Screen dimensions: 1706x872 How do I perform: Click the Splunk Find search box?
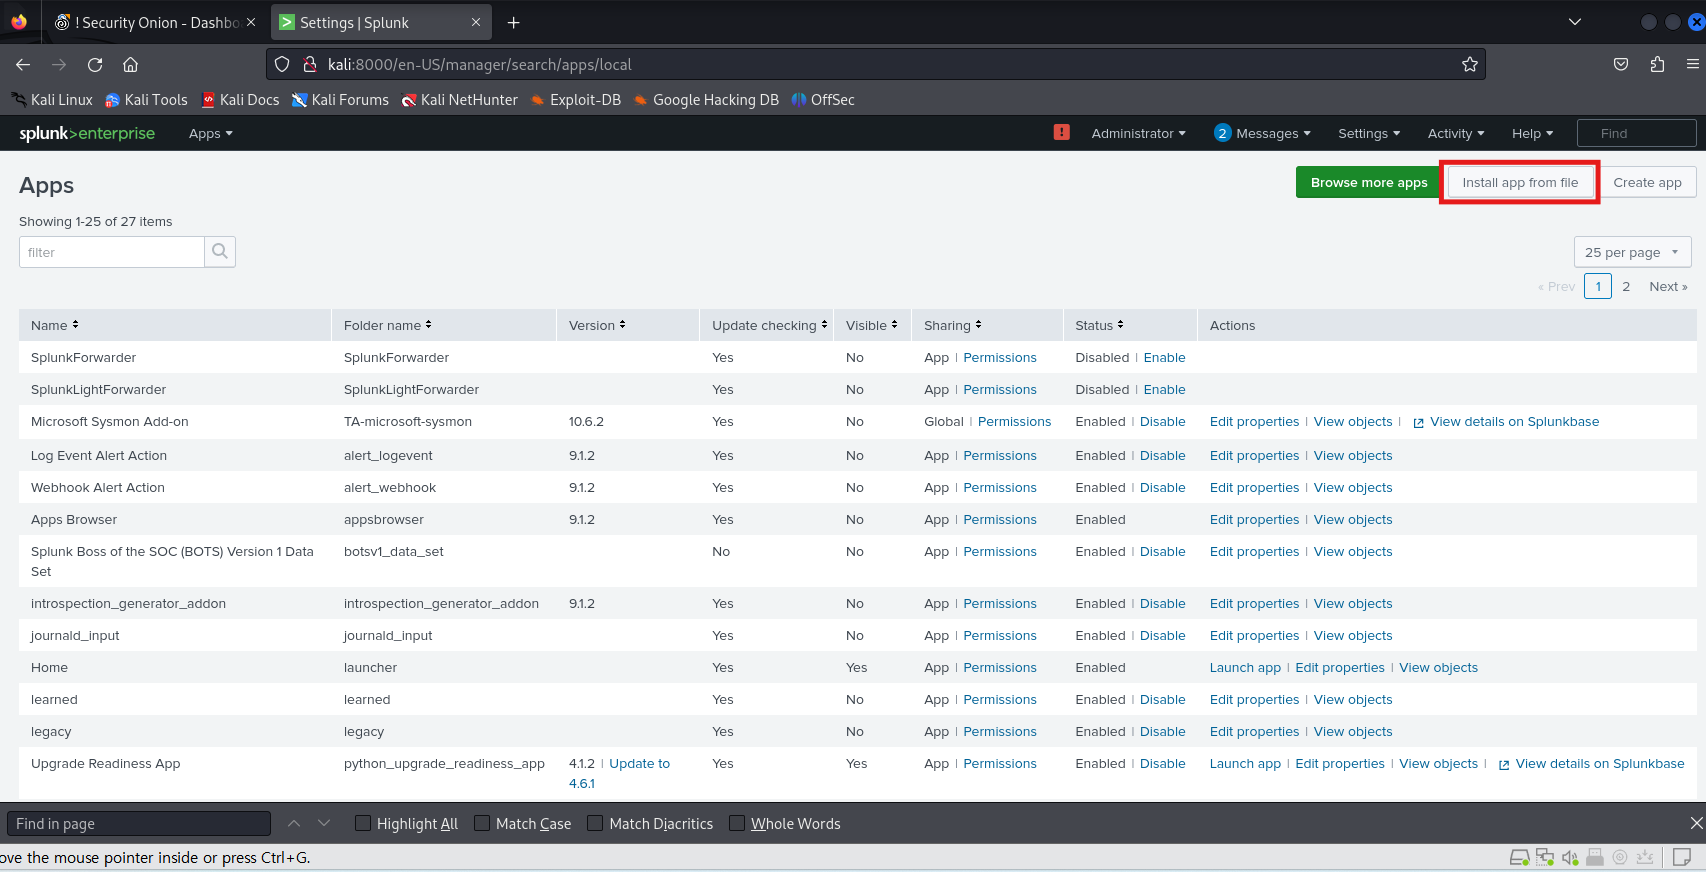(x=1636, y=133)
